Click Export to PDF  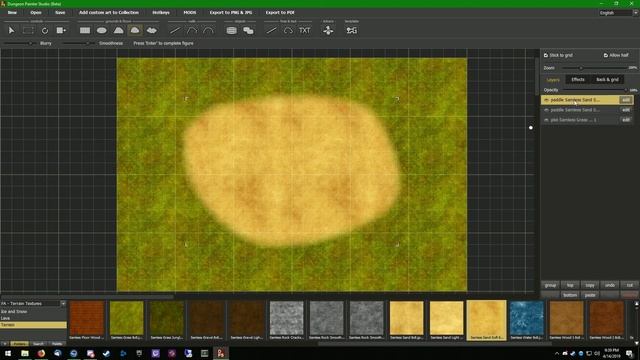pyautogui.click(x=280, y=13)
